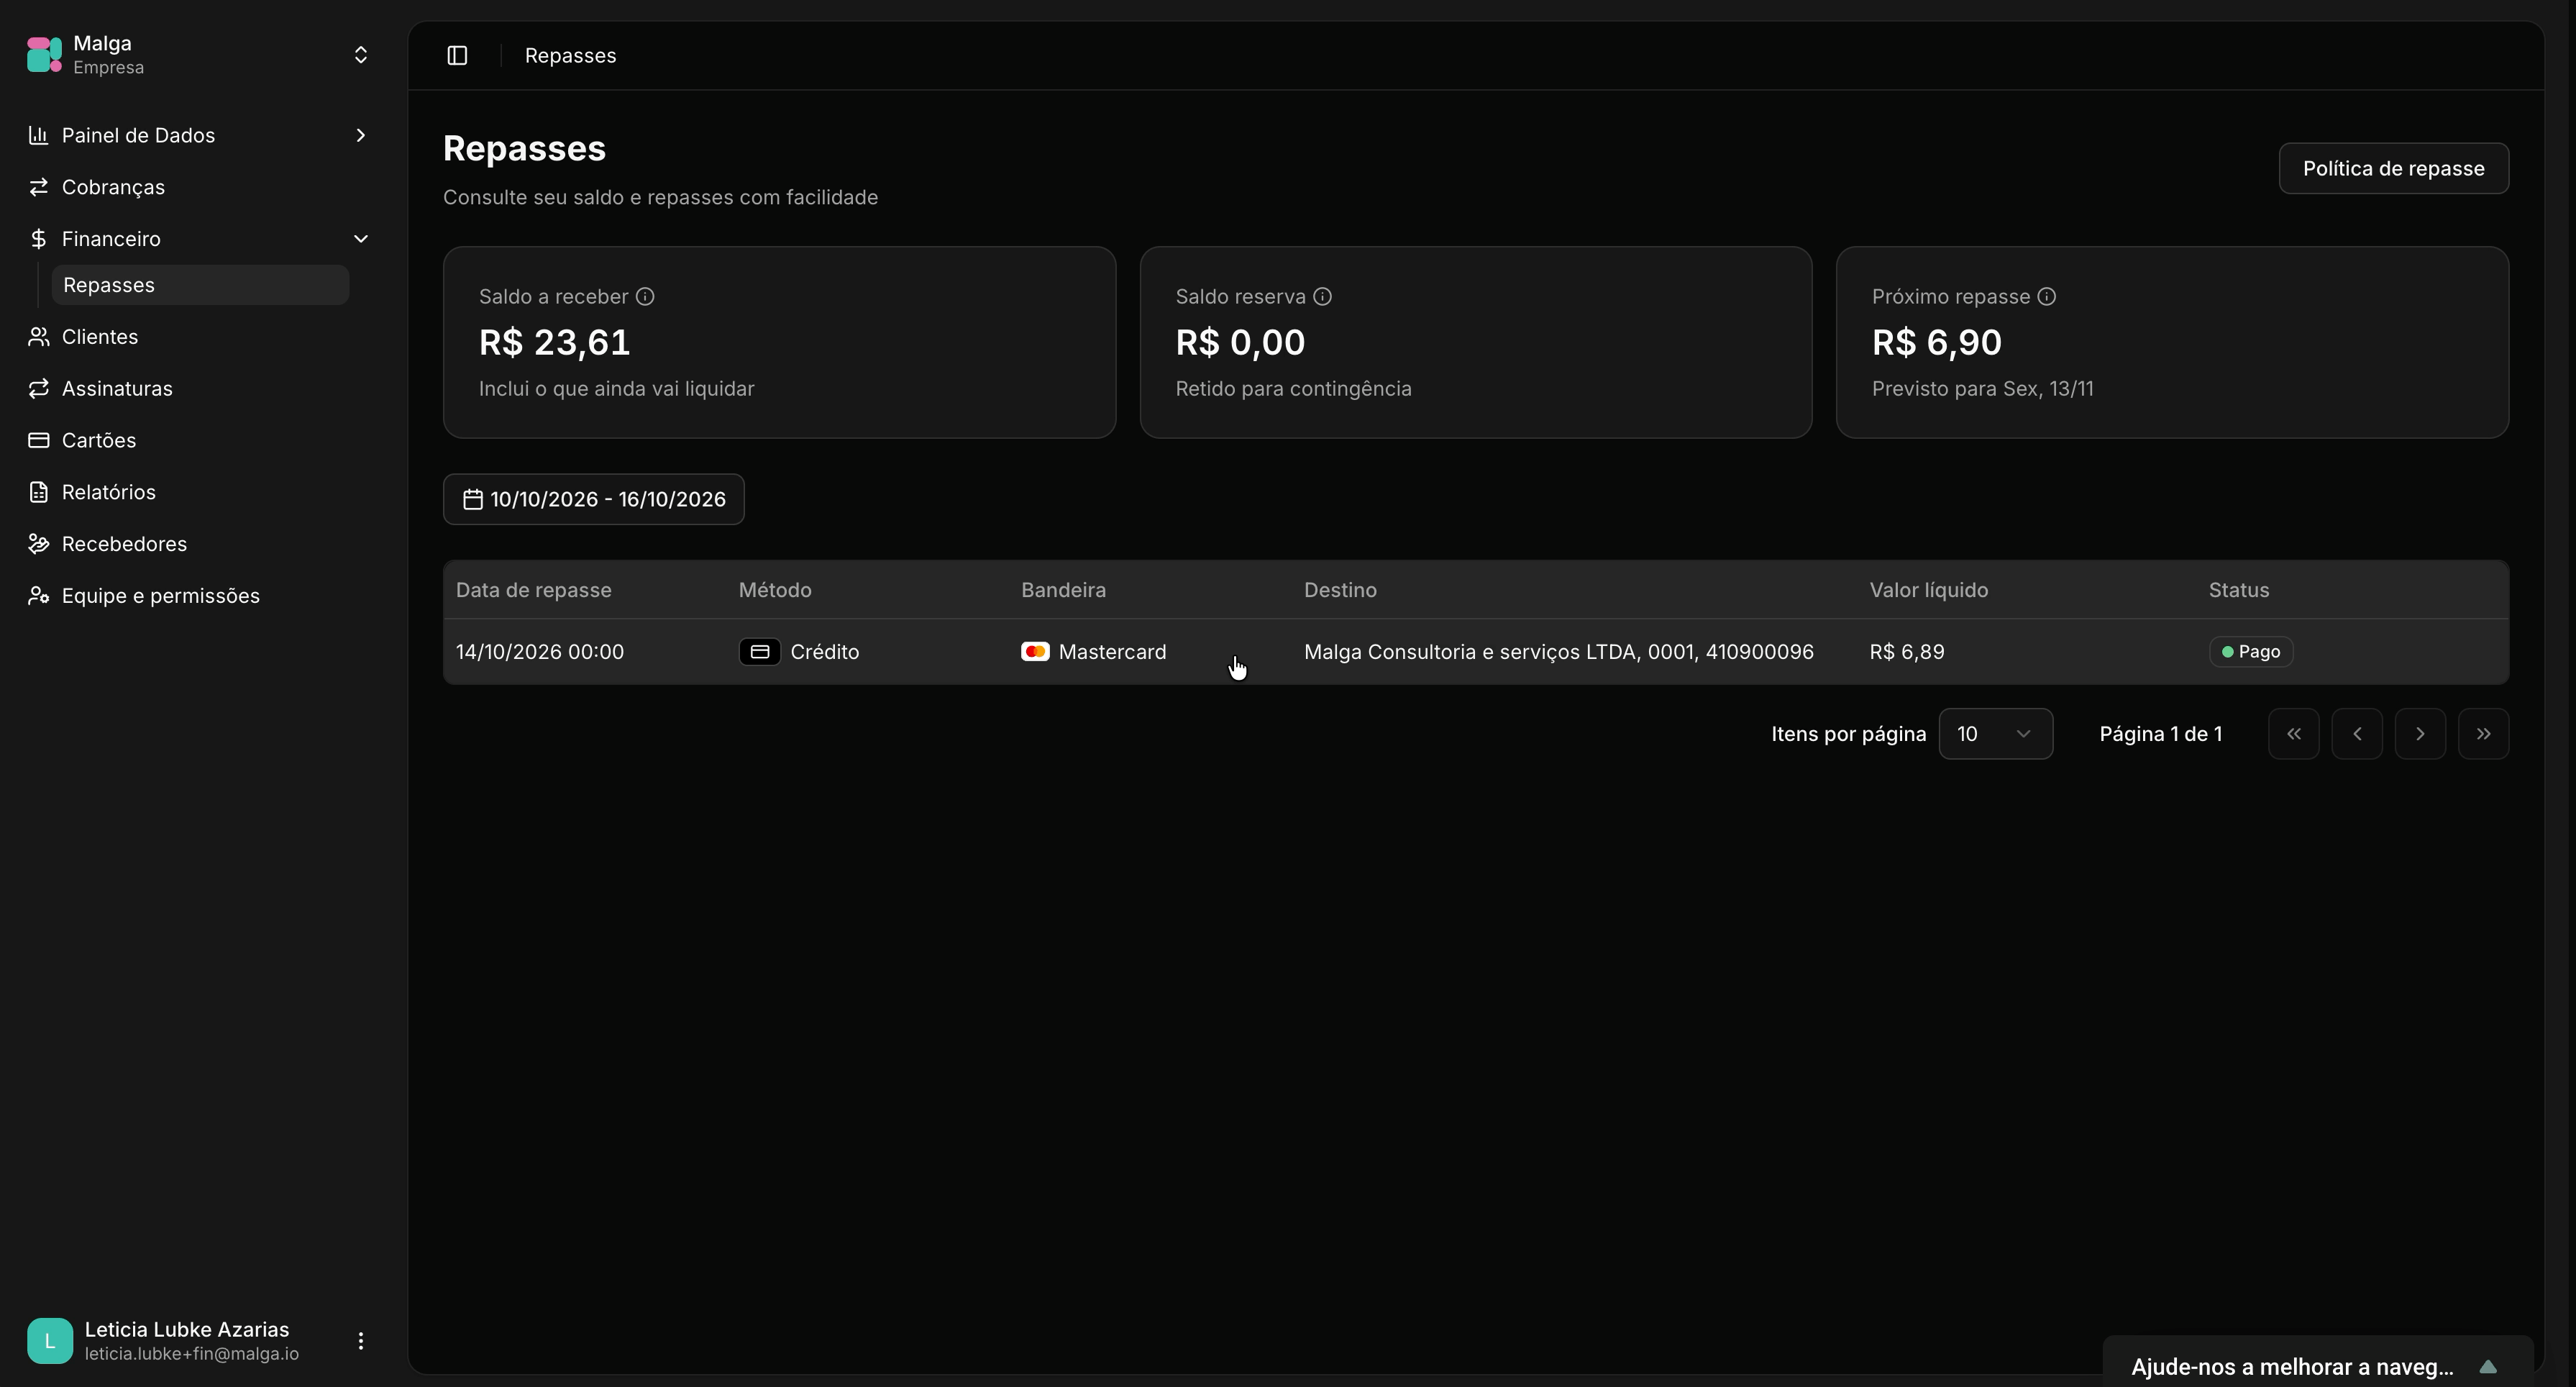This screenshot has height=1387, width=2576.
Task: Collapse the Financeiro section chevron
Action: 361,239
